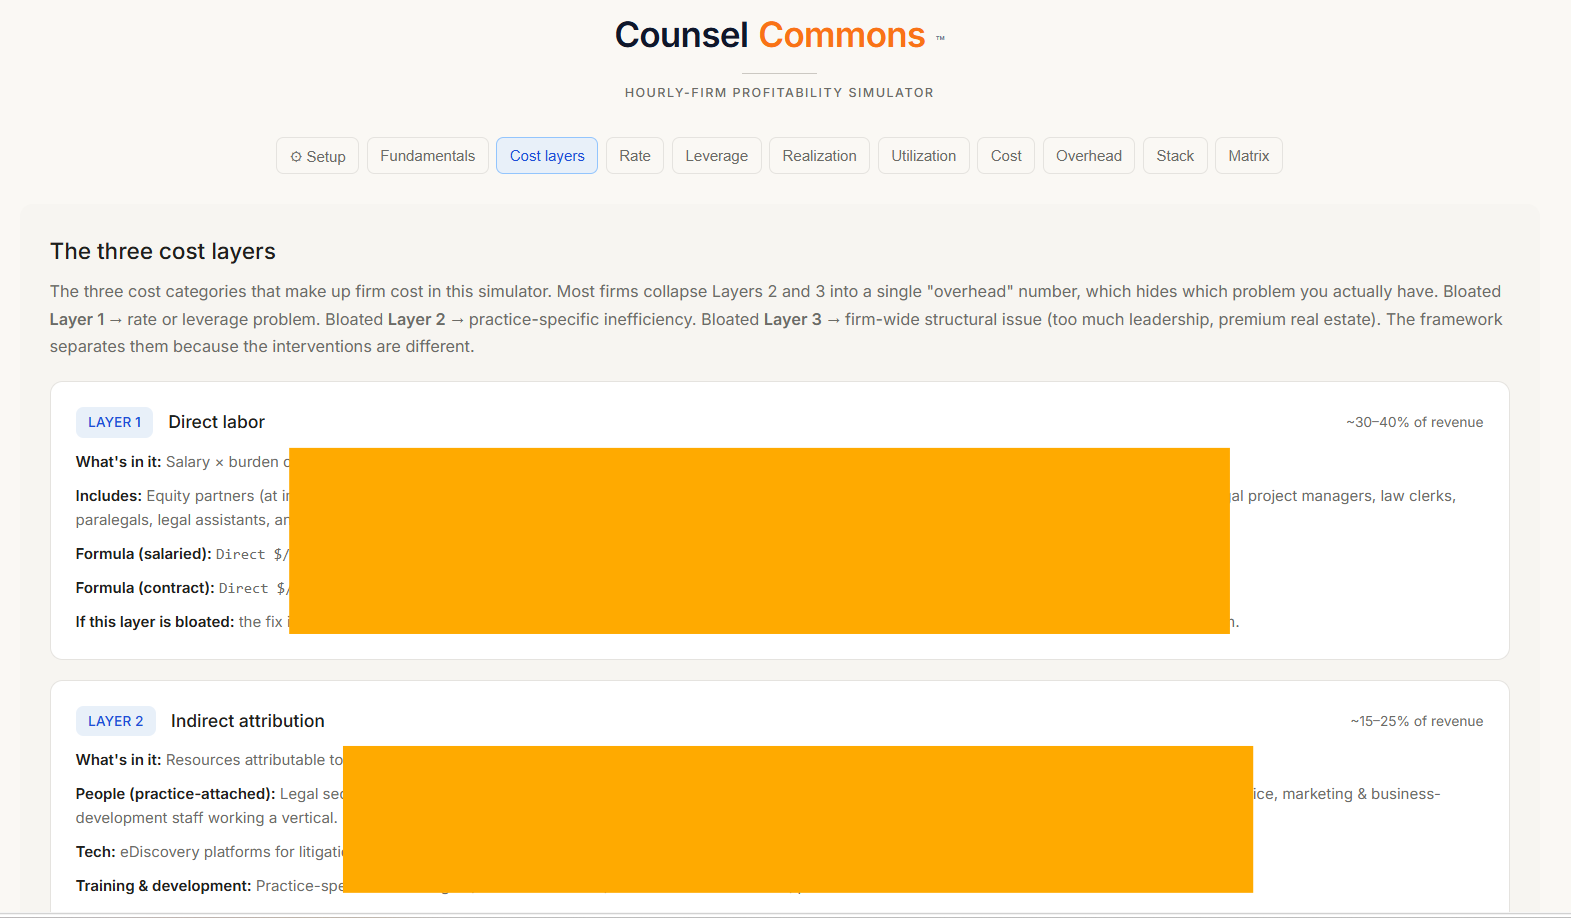The width and height of the screenshot is (1571, 918).
Task: Go to the Leverage tab
Action: point(716,156)
